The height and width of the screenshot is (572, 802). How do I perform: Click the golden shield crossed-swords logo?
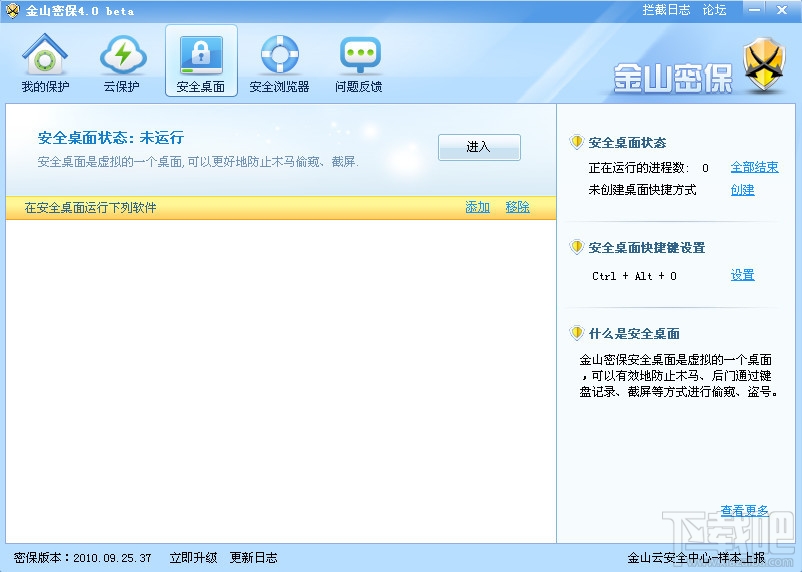(764, 64)
